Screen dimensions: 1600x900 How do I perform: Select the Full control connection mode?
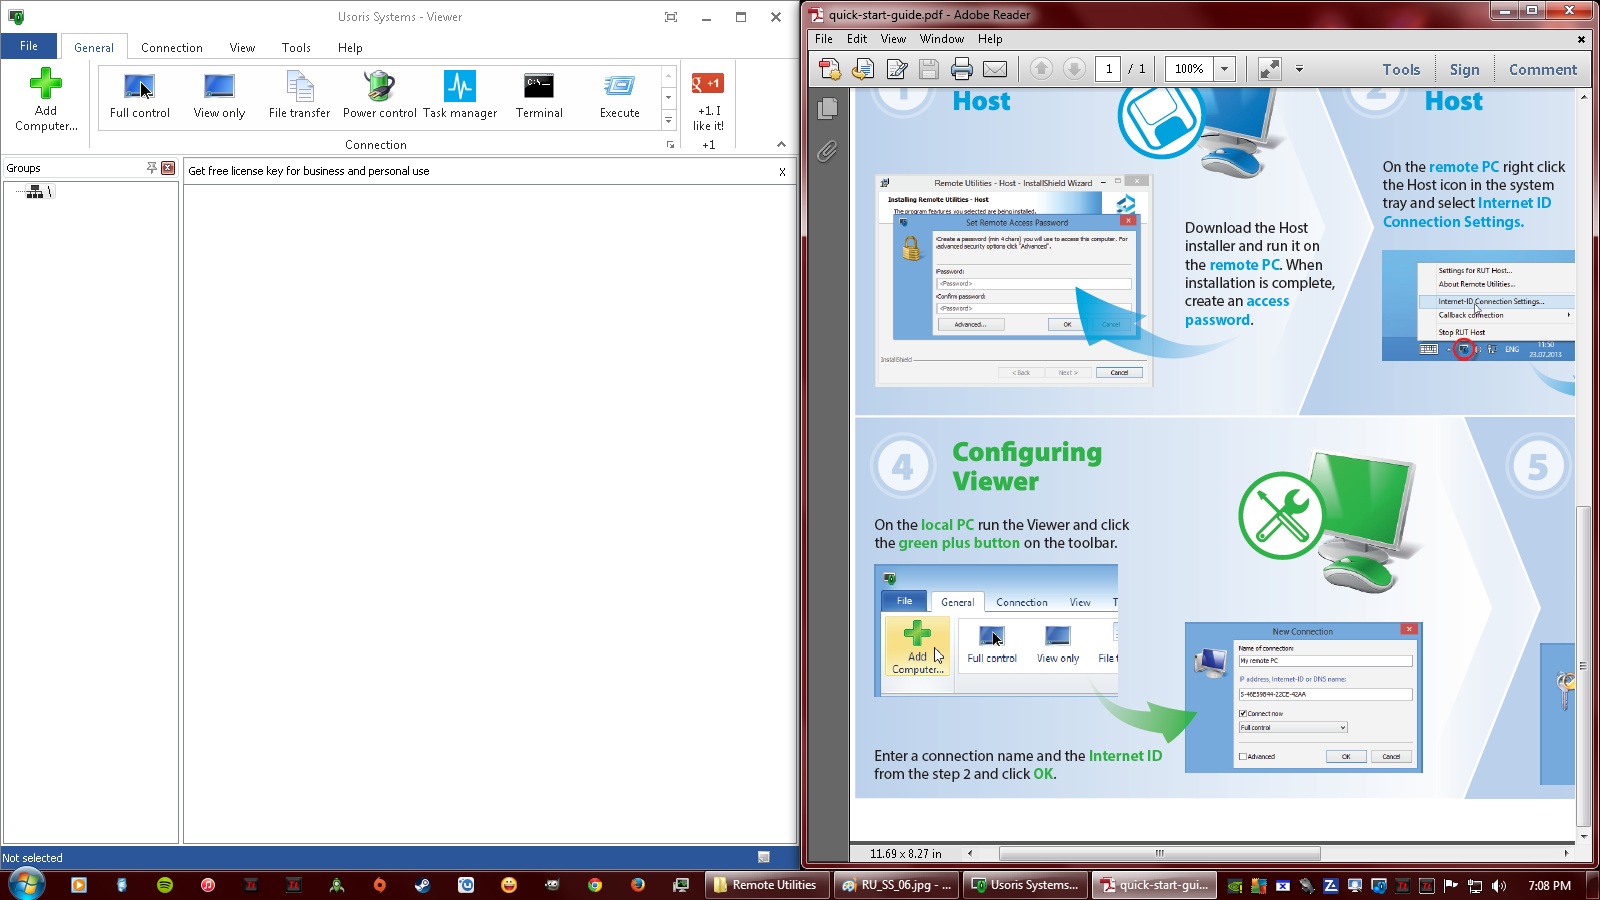tap(140, 96)
